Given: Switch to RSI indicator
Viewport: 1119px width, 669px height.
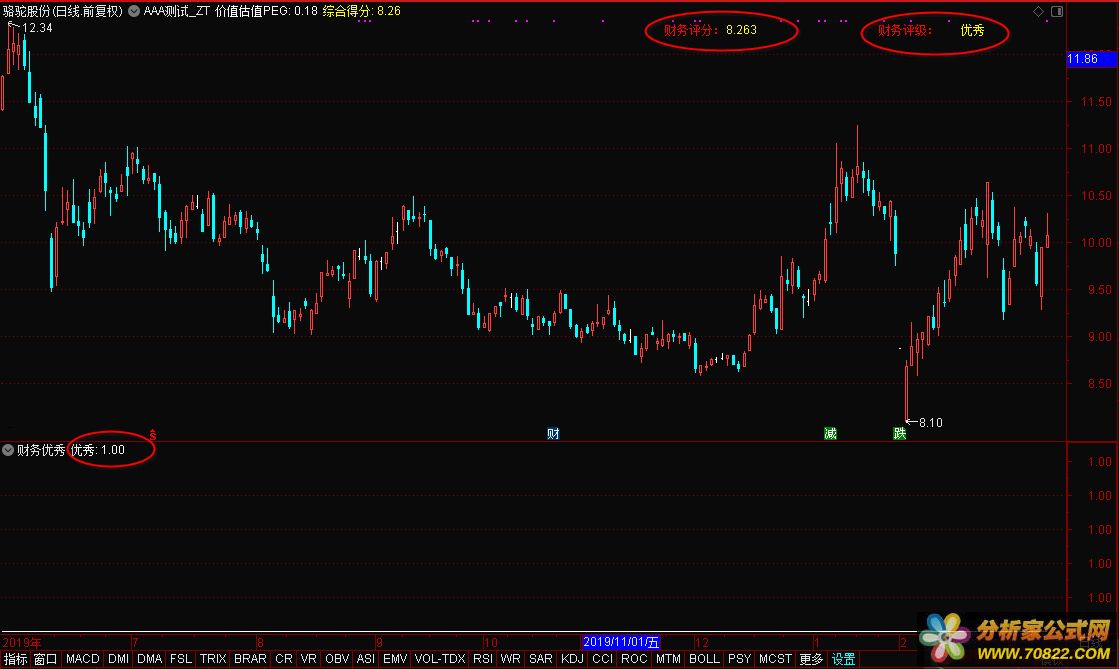Looking at the screenshot, I should coord(483,659).
